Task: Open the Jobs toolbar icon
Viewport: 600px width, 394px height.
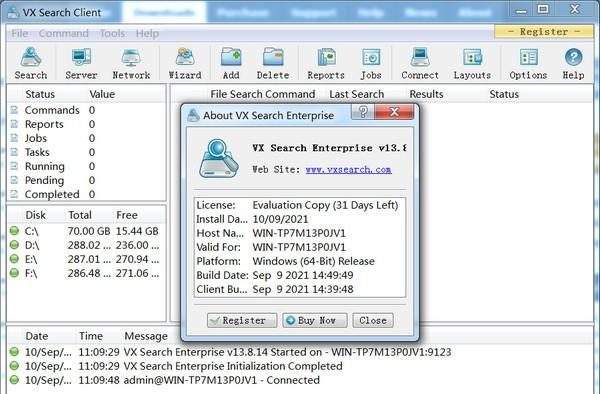Action: pos(371,63)
